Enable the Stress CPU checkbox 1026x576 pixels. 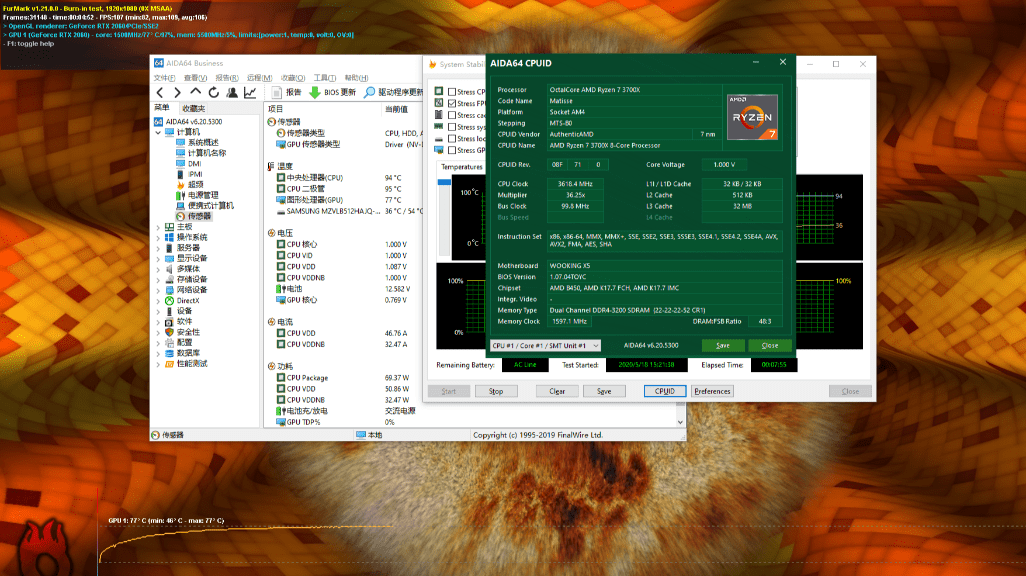point(451,92)
